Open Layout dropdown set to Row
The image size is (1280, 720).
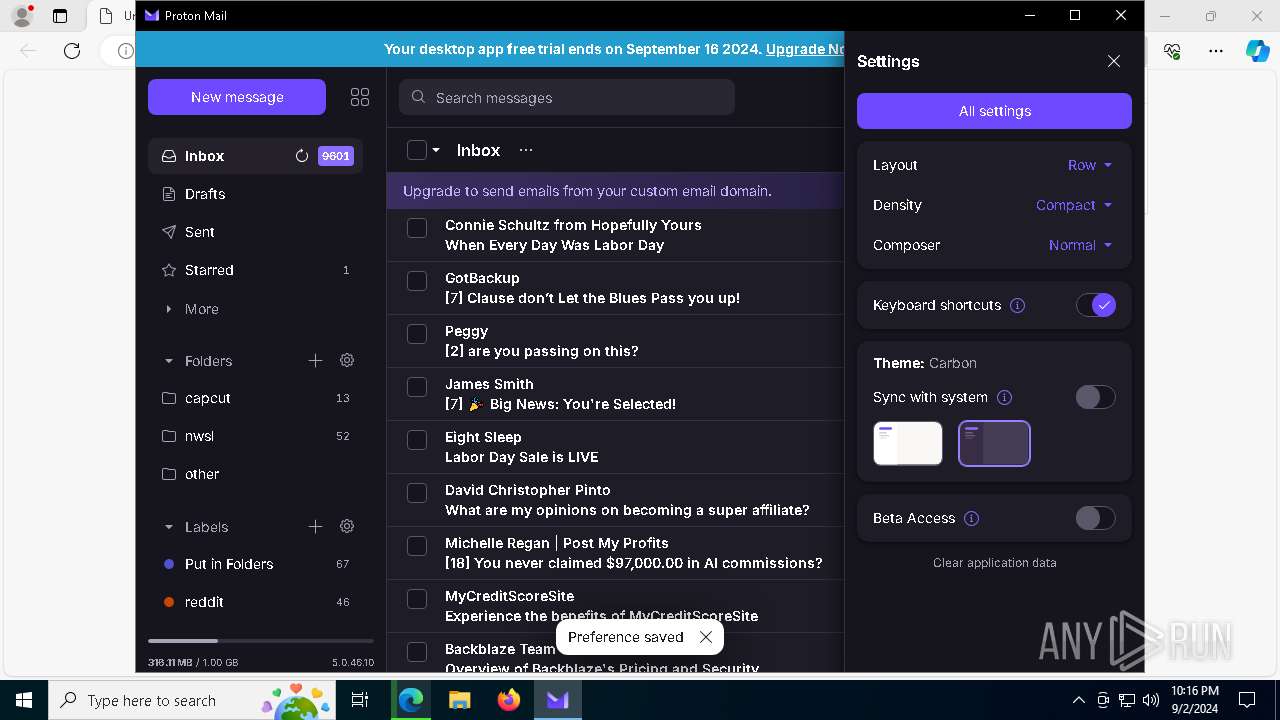point(1090,165)
